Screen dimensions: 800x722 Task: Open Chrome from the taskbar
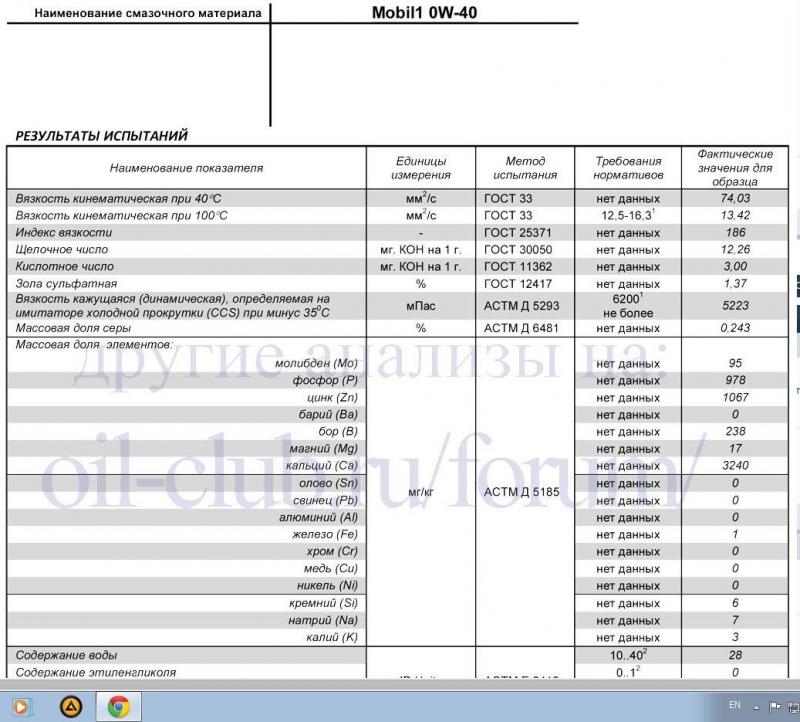[119, 707]
